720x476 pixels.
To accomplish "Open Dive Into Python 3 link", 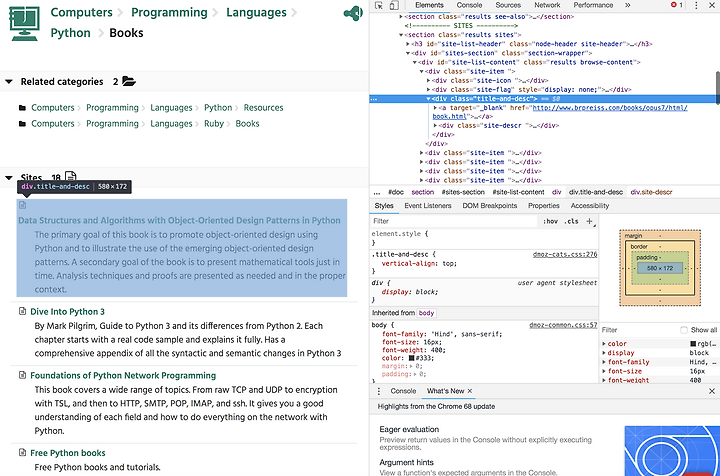I will pyautogui.click(x=68, y=312).
